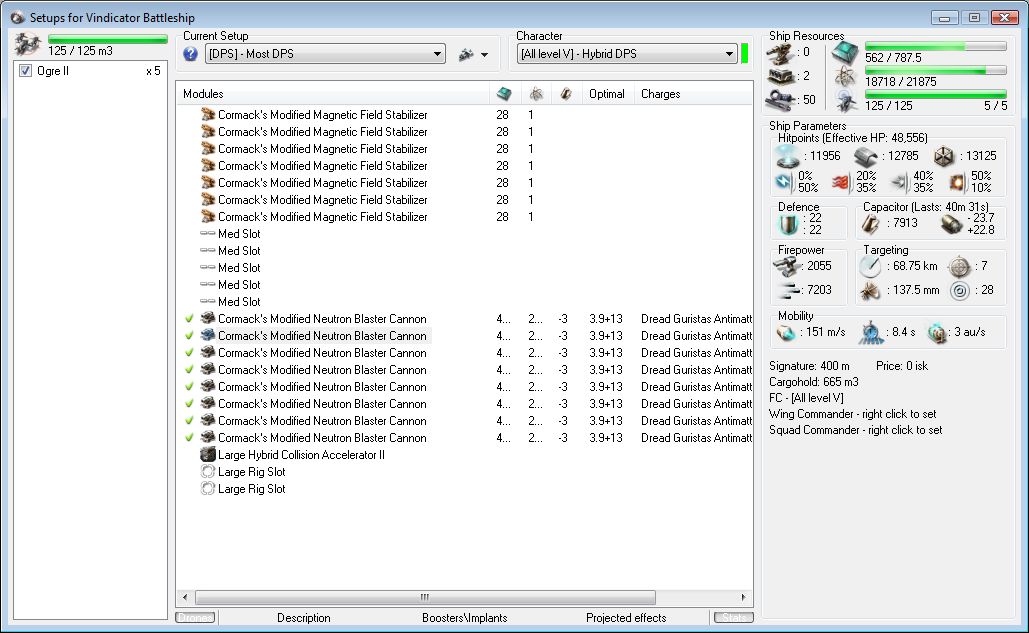
Task: Click the volley damage icon beside 7203
Action: (788, 290)
